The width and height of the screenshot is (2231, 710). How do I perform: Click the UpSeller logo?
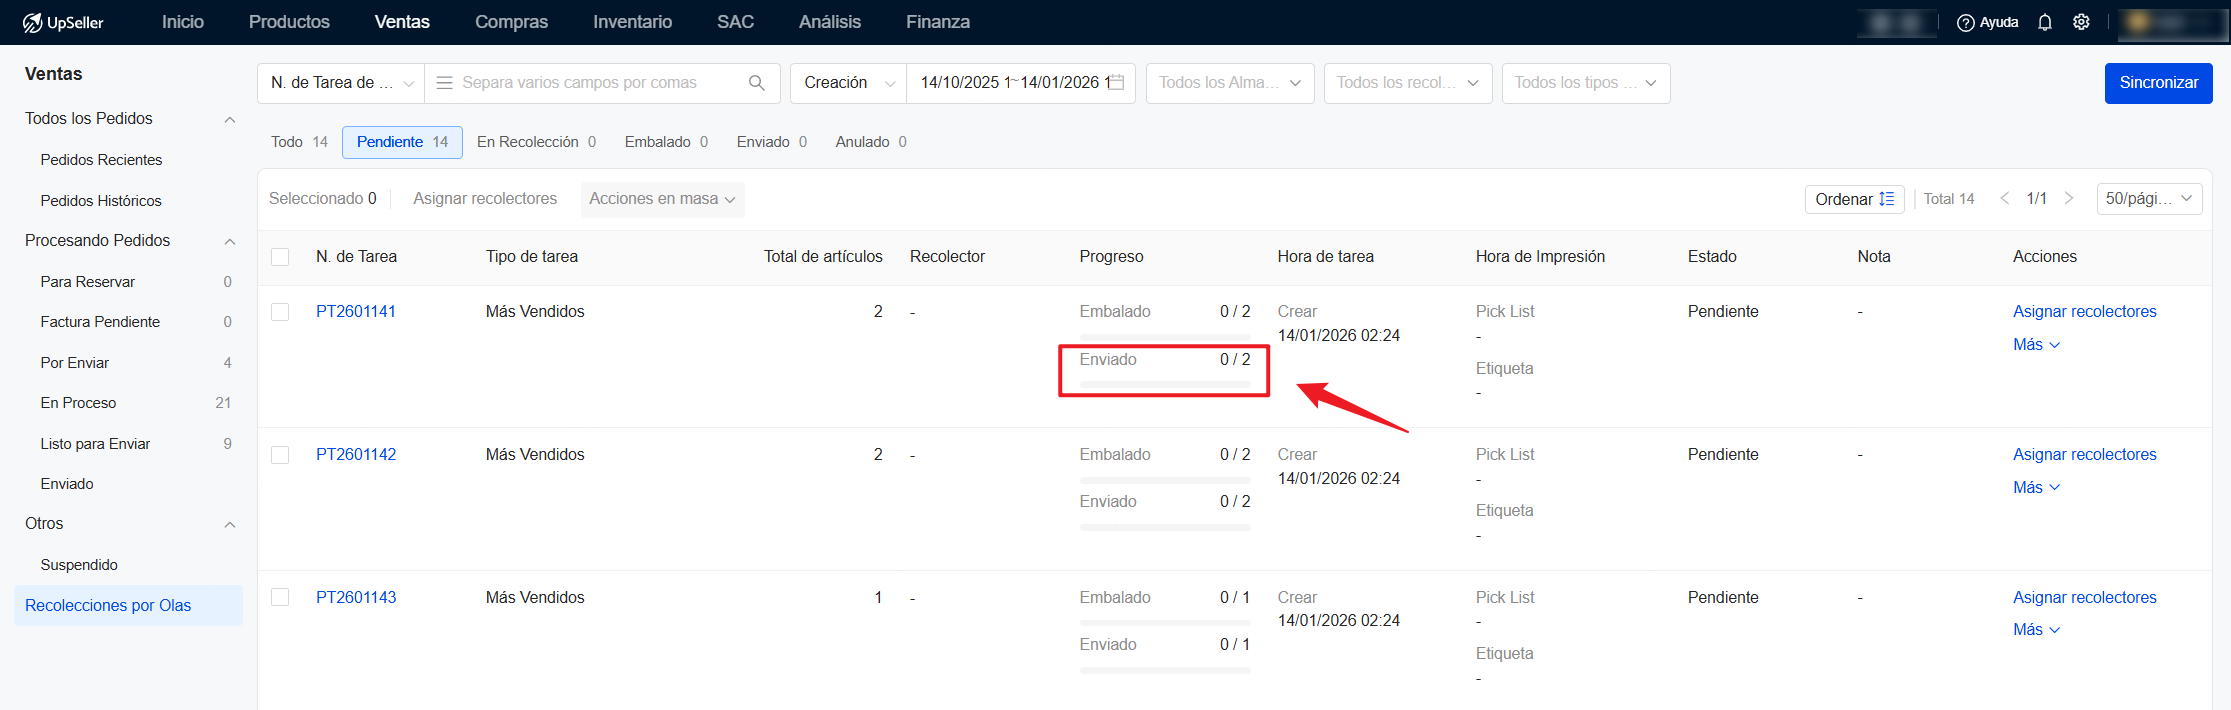click(63, 22)
